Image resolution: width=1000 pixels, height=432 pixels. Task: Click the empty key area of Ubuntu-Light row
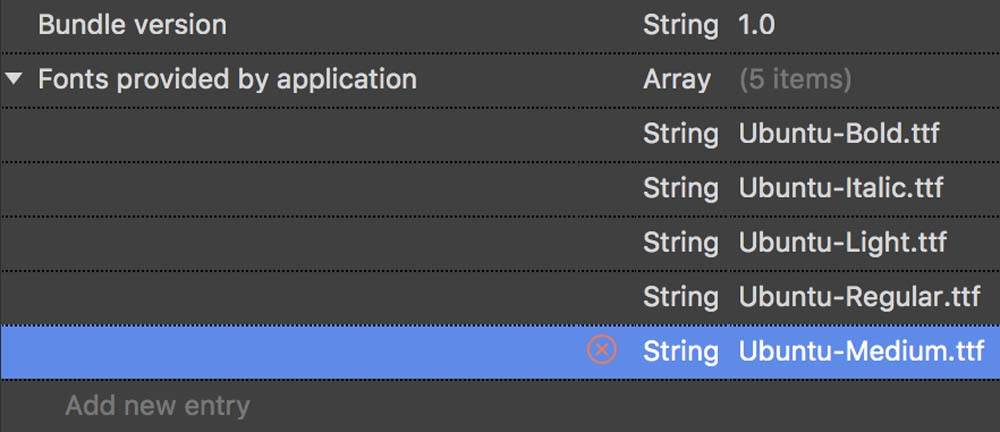tap(300, 242)
